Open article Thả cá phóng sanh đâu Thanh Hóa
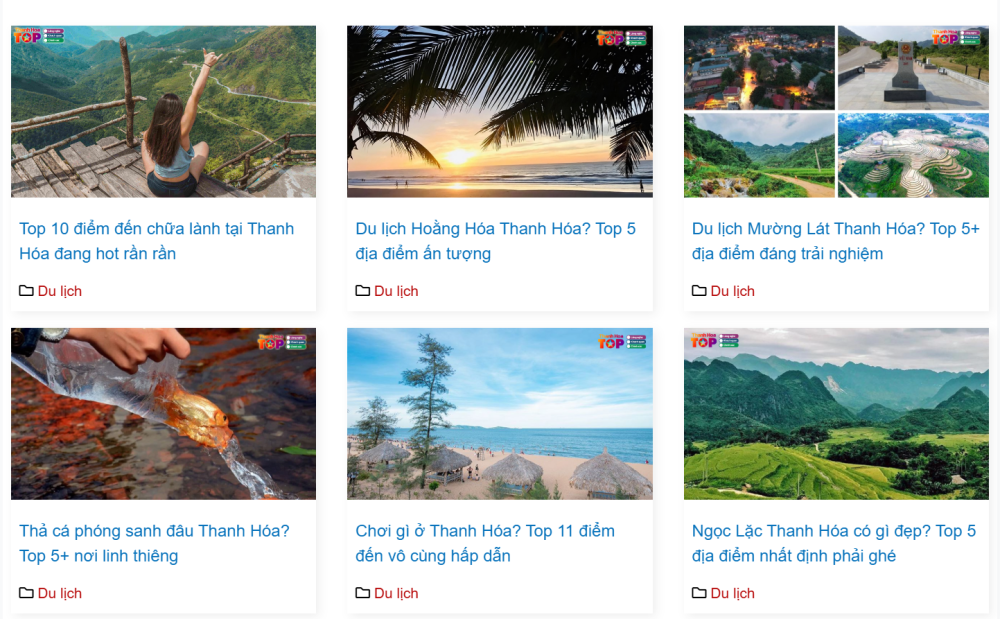The image size is (1000, 619). pyautogui.click(x=154, y=543)
